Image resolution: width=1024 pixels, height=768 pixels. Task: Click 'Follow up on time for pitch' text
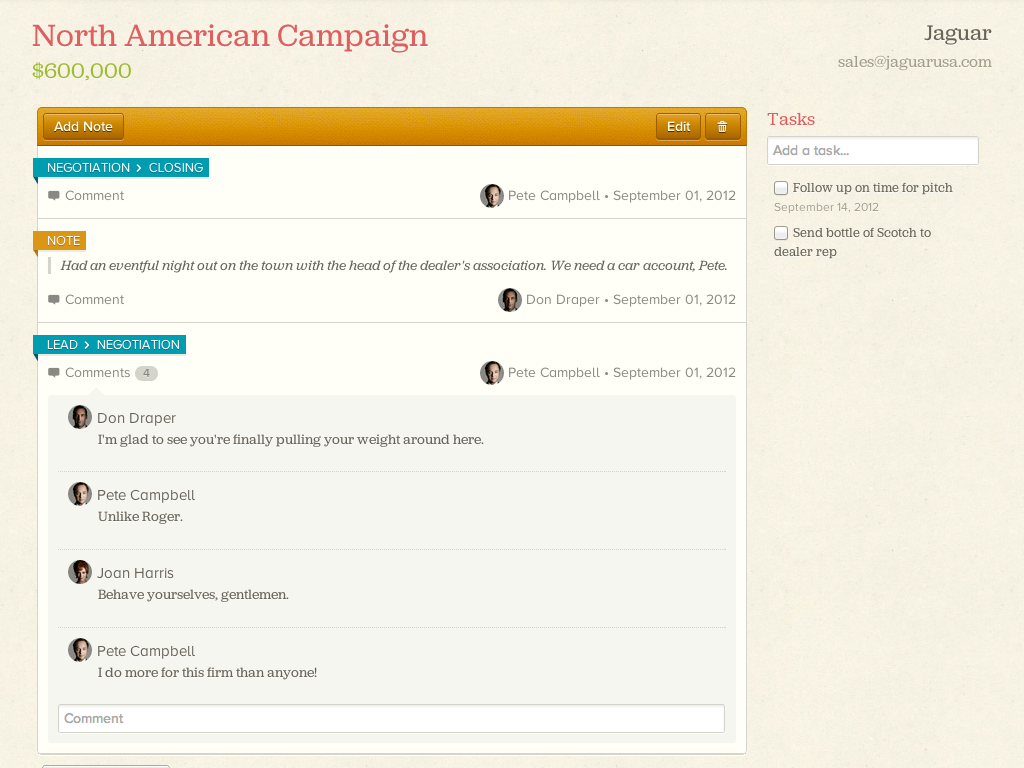872,187
